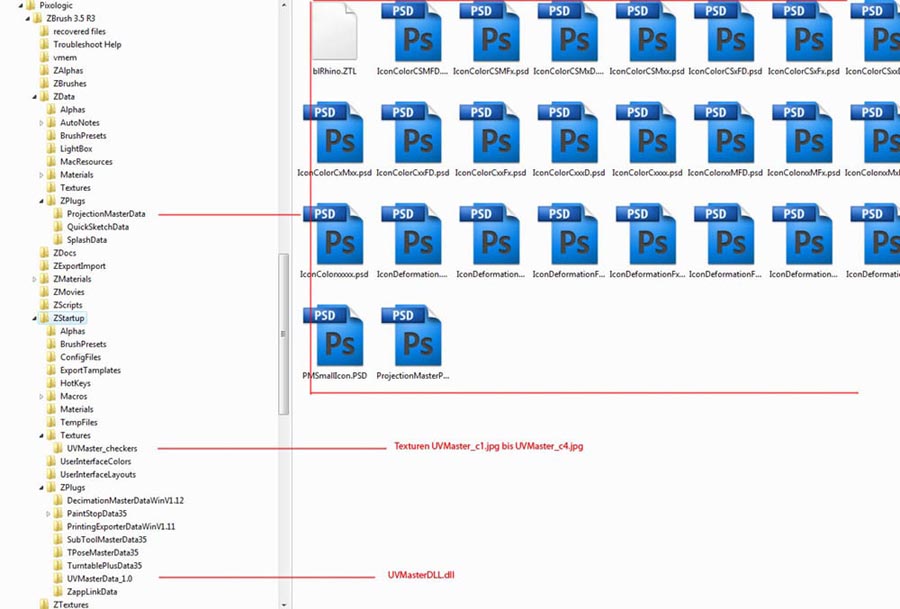This screenshot has width=900, height=609.
Task: Collapse the ZData folder arrow
Action: pyautogui.click(x=35, y=97)
